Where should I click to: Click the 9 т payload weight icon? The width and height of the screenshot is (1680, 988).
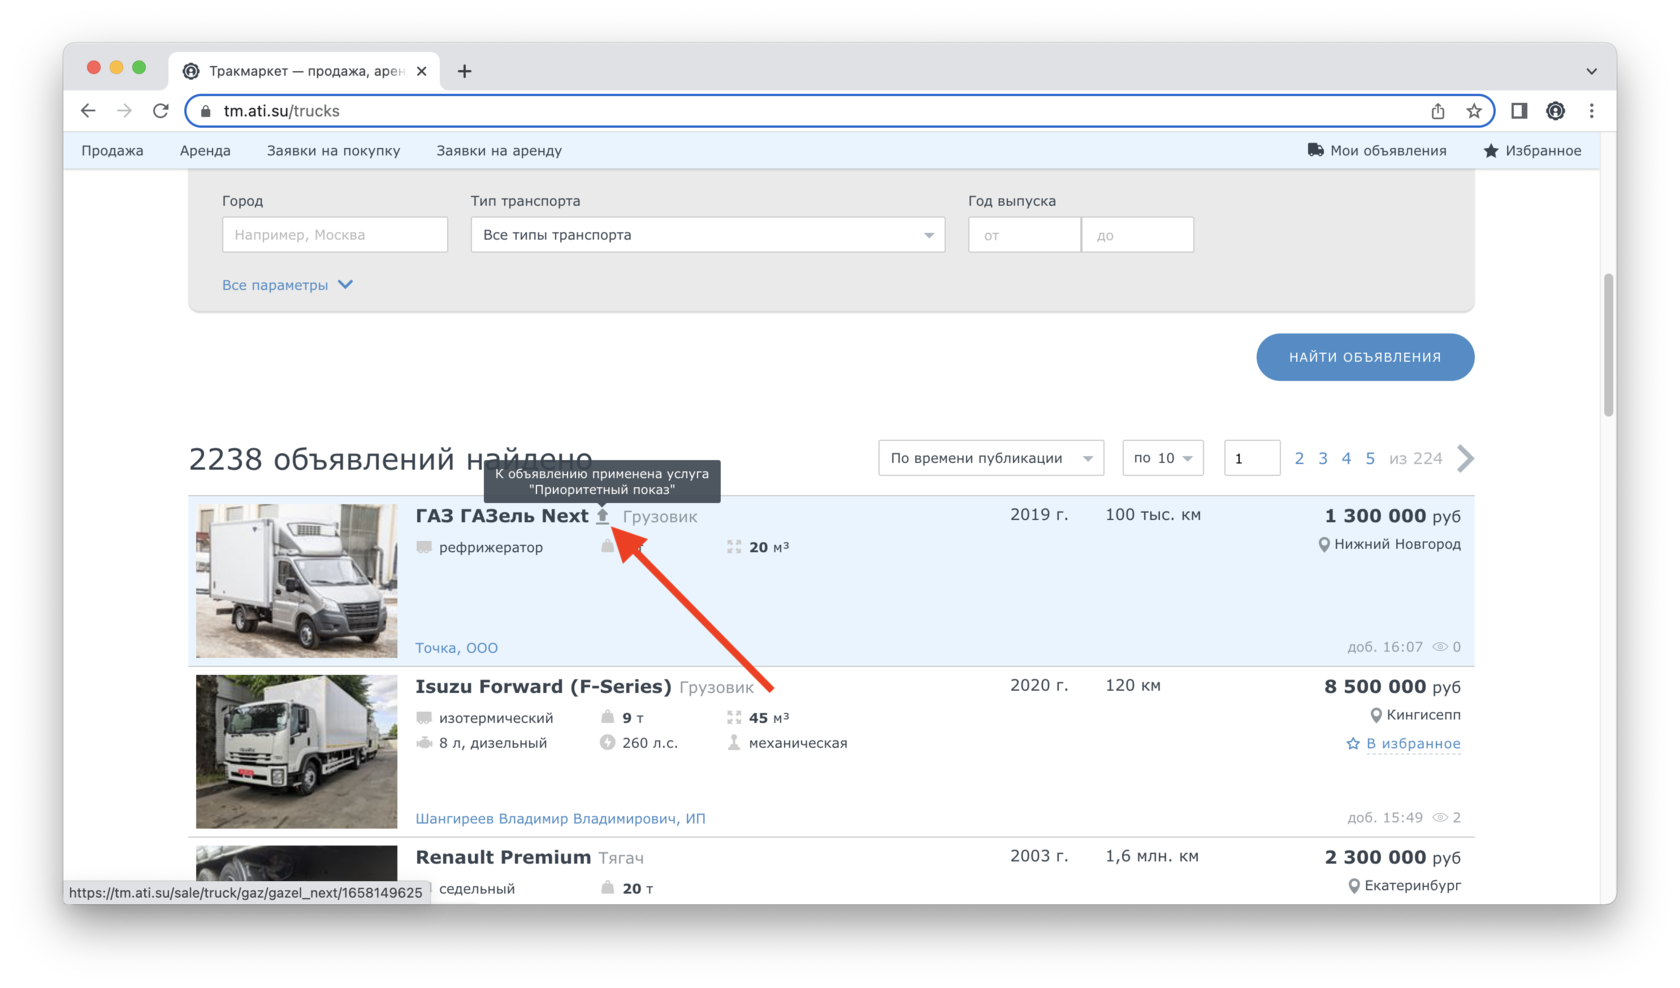click(x=607, y=717)
